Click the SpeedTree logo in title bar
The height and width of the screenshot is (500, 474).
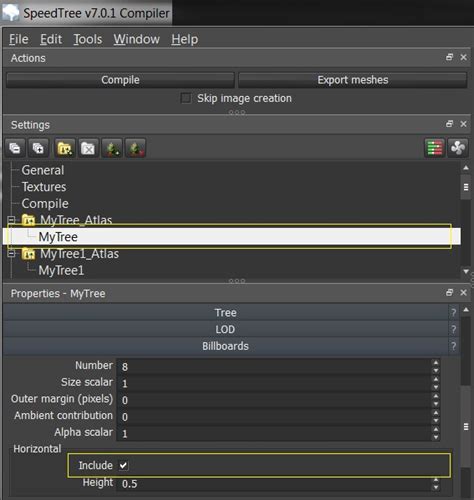11,13
